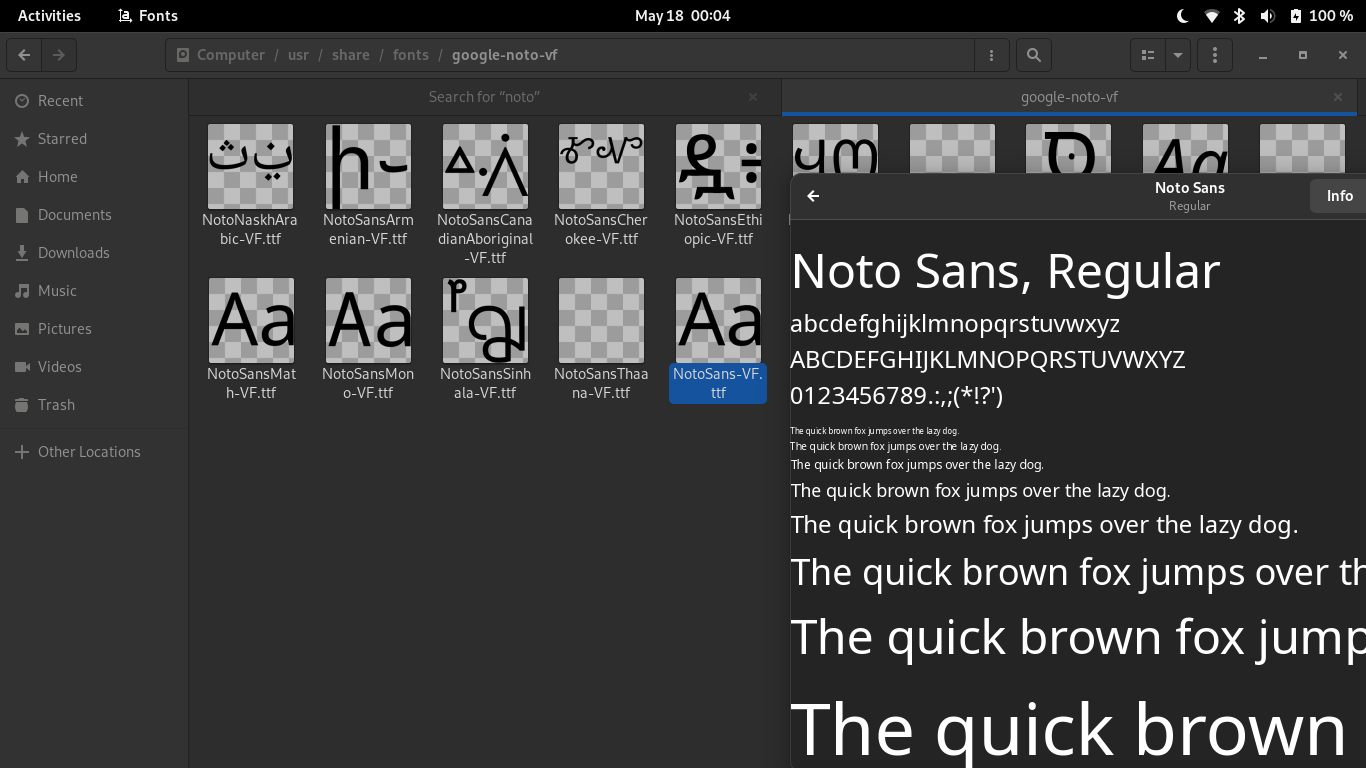This screenshot has width=1366, height=768.
Task: Click the battery 100 % indicator
Action: pos(1321,16)
